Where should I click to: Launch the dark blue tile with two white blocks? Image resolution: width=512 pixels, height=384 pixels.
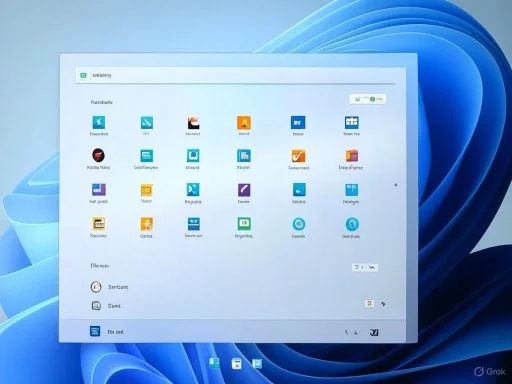click(298, 123)
